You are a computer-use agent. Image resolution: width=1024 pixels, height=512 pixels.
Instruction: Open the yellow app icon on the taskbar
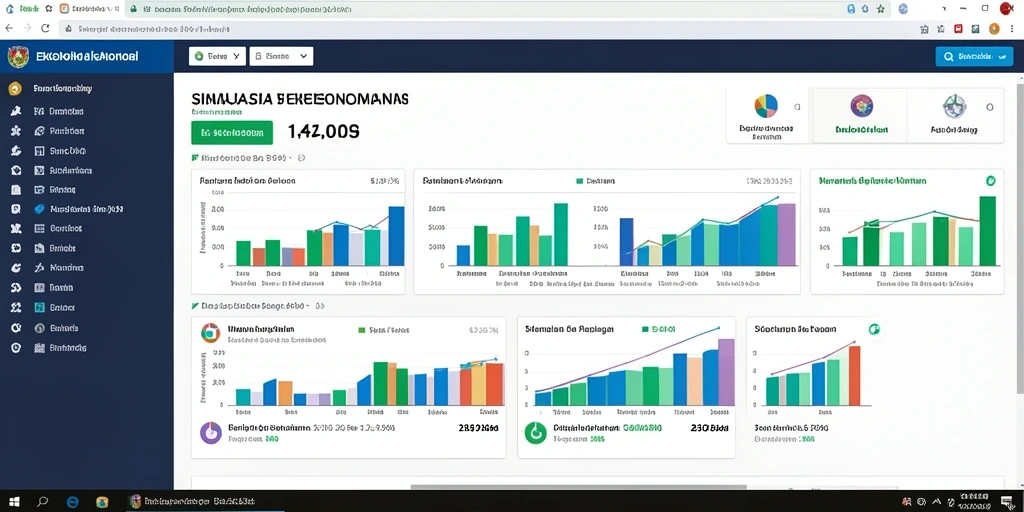(102, 502)
